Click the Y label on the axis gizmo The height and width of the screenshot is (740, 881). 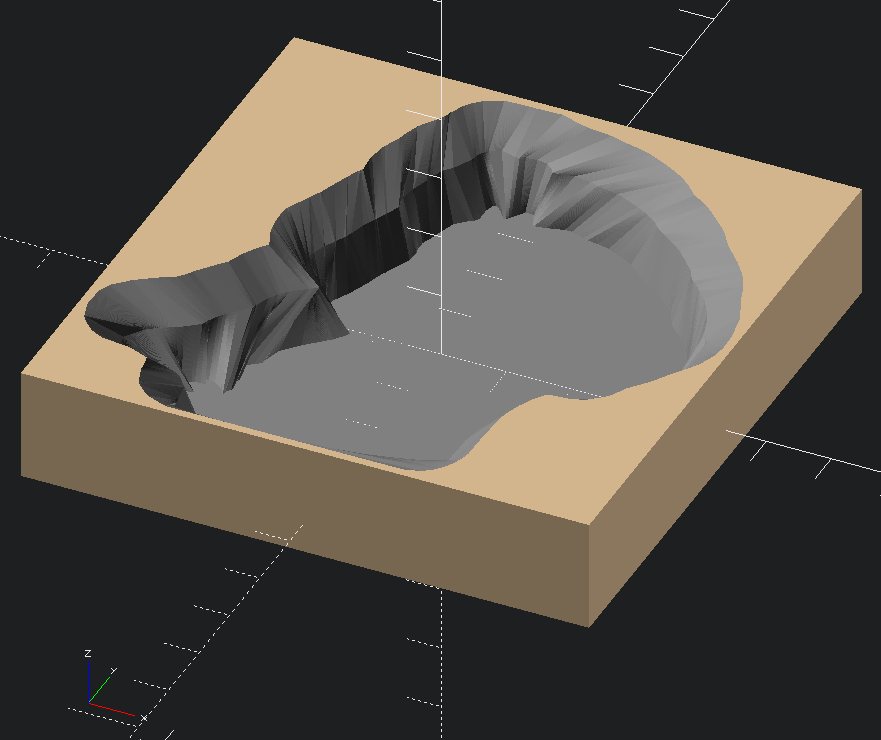point(113,671)
